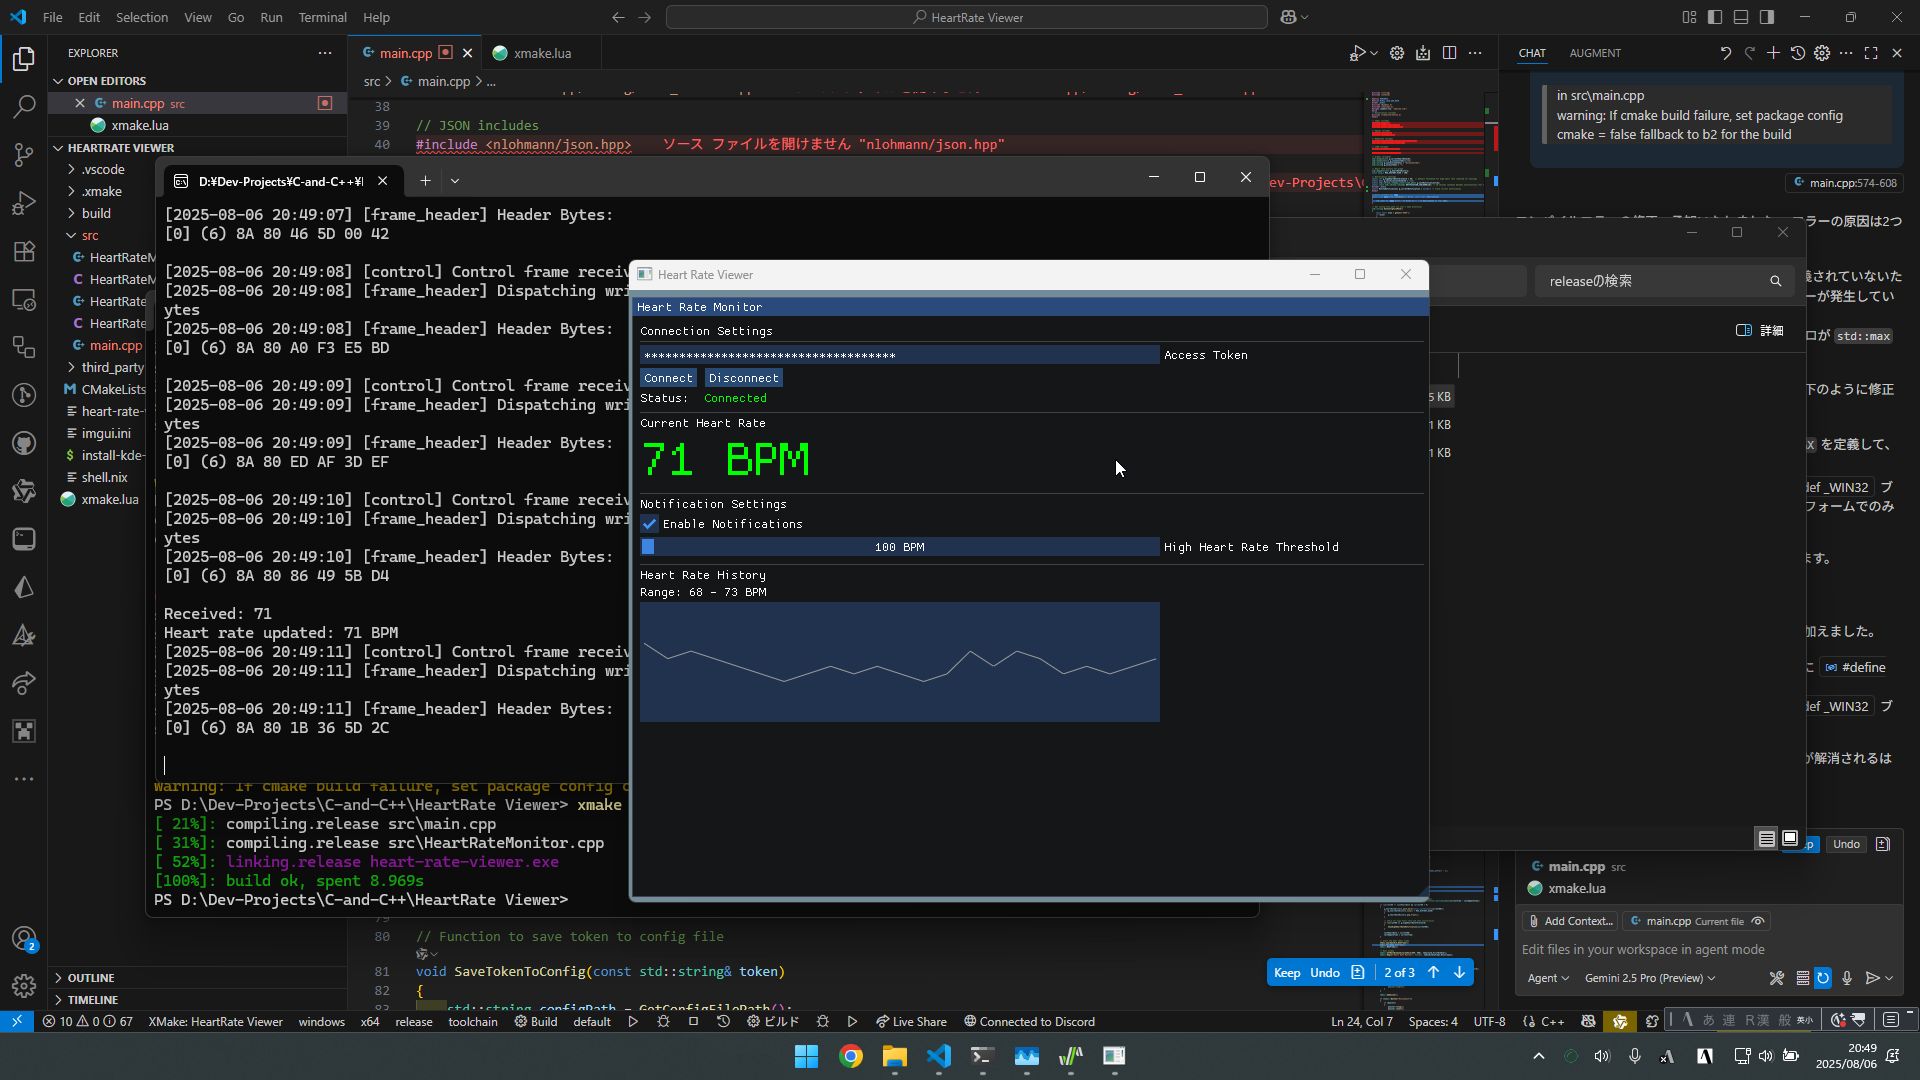Click the Keep button
The height and width of the screenshot is (1080, 1920).
pyautogui.click(x=1287, y=972)
